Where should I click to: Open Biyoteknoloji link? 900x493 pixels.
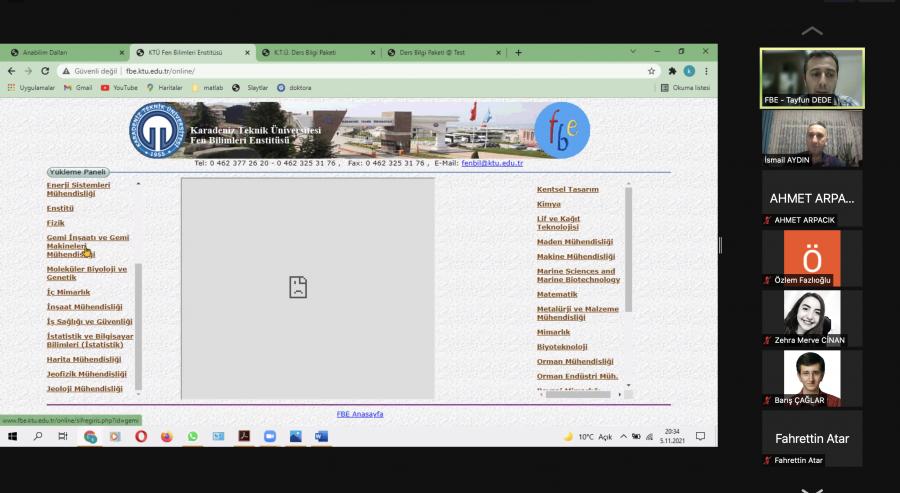tap(562, 347)
